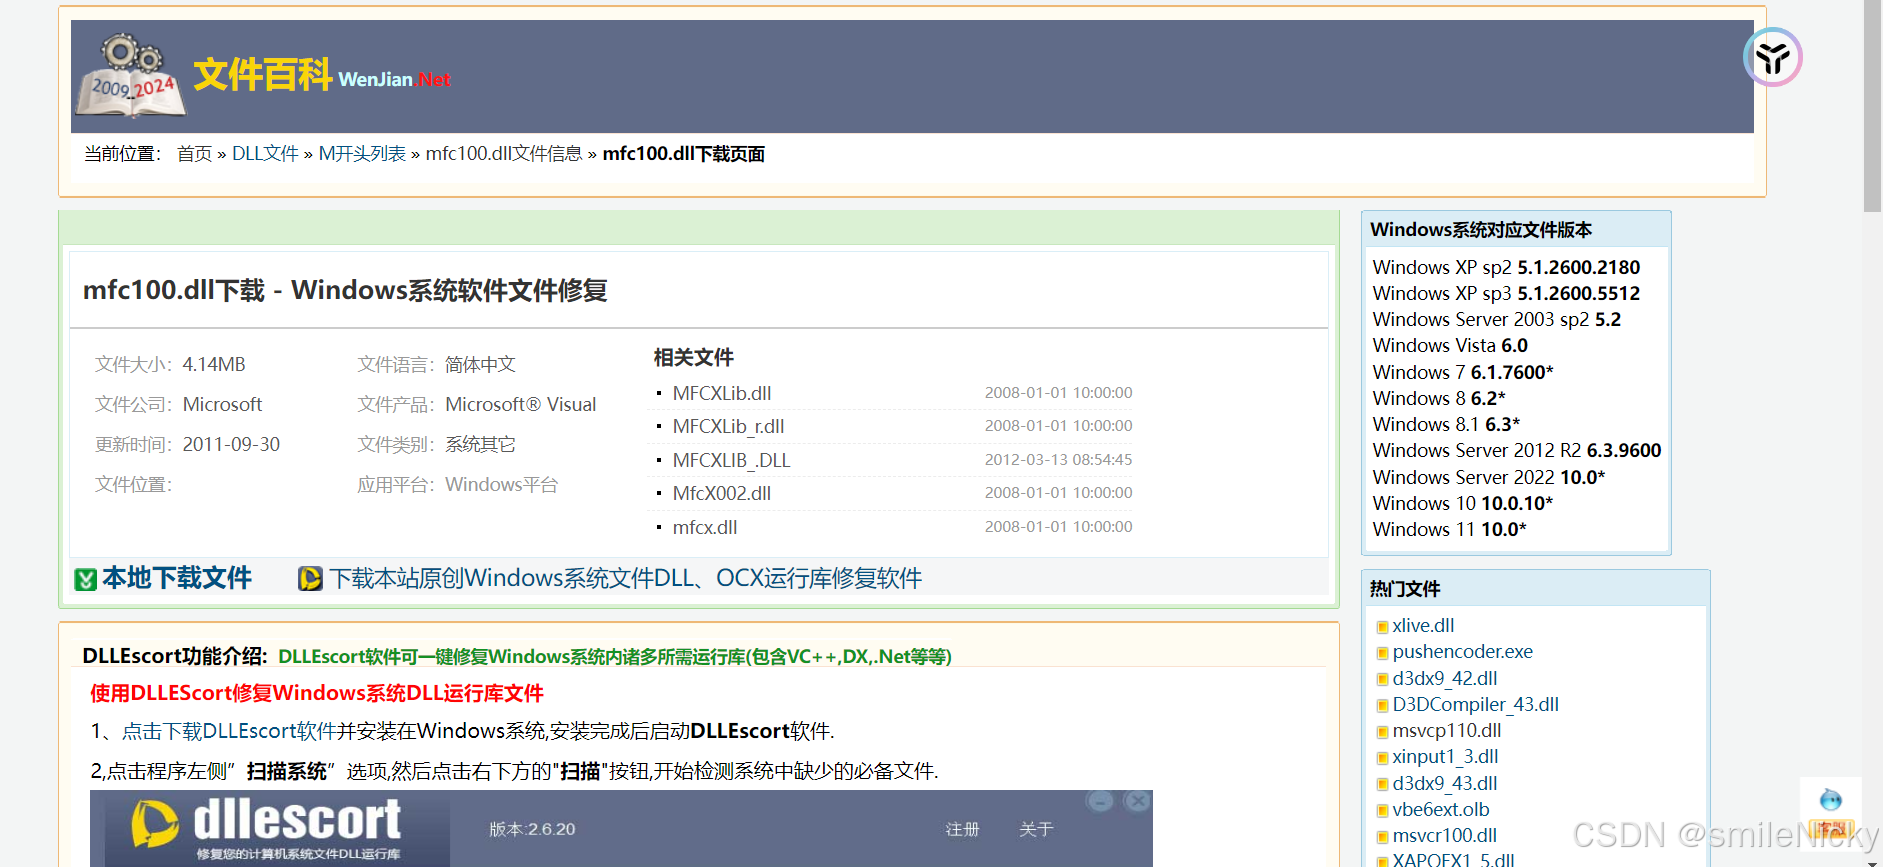Open the pushencoder.exe hot file link
The height and width of the screenshot is (867, 1883).
coord(1462,651)
